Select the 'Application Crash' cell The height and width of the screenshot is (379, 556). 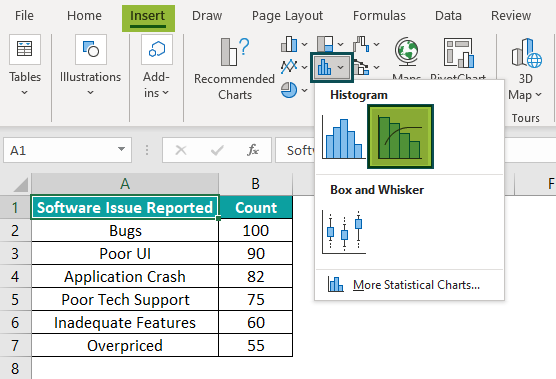(125, 277)
